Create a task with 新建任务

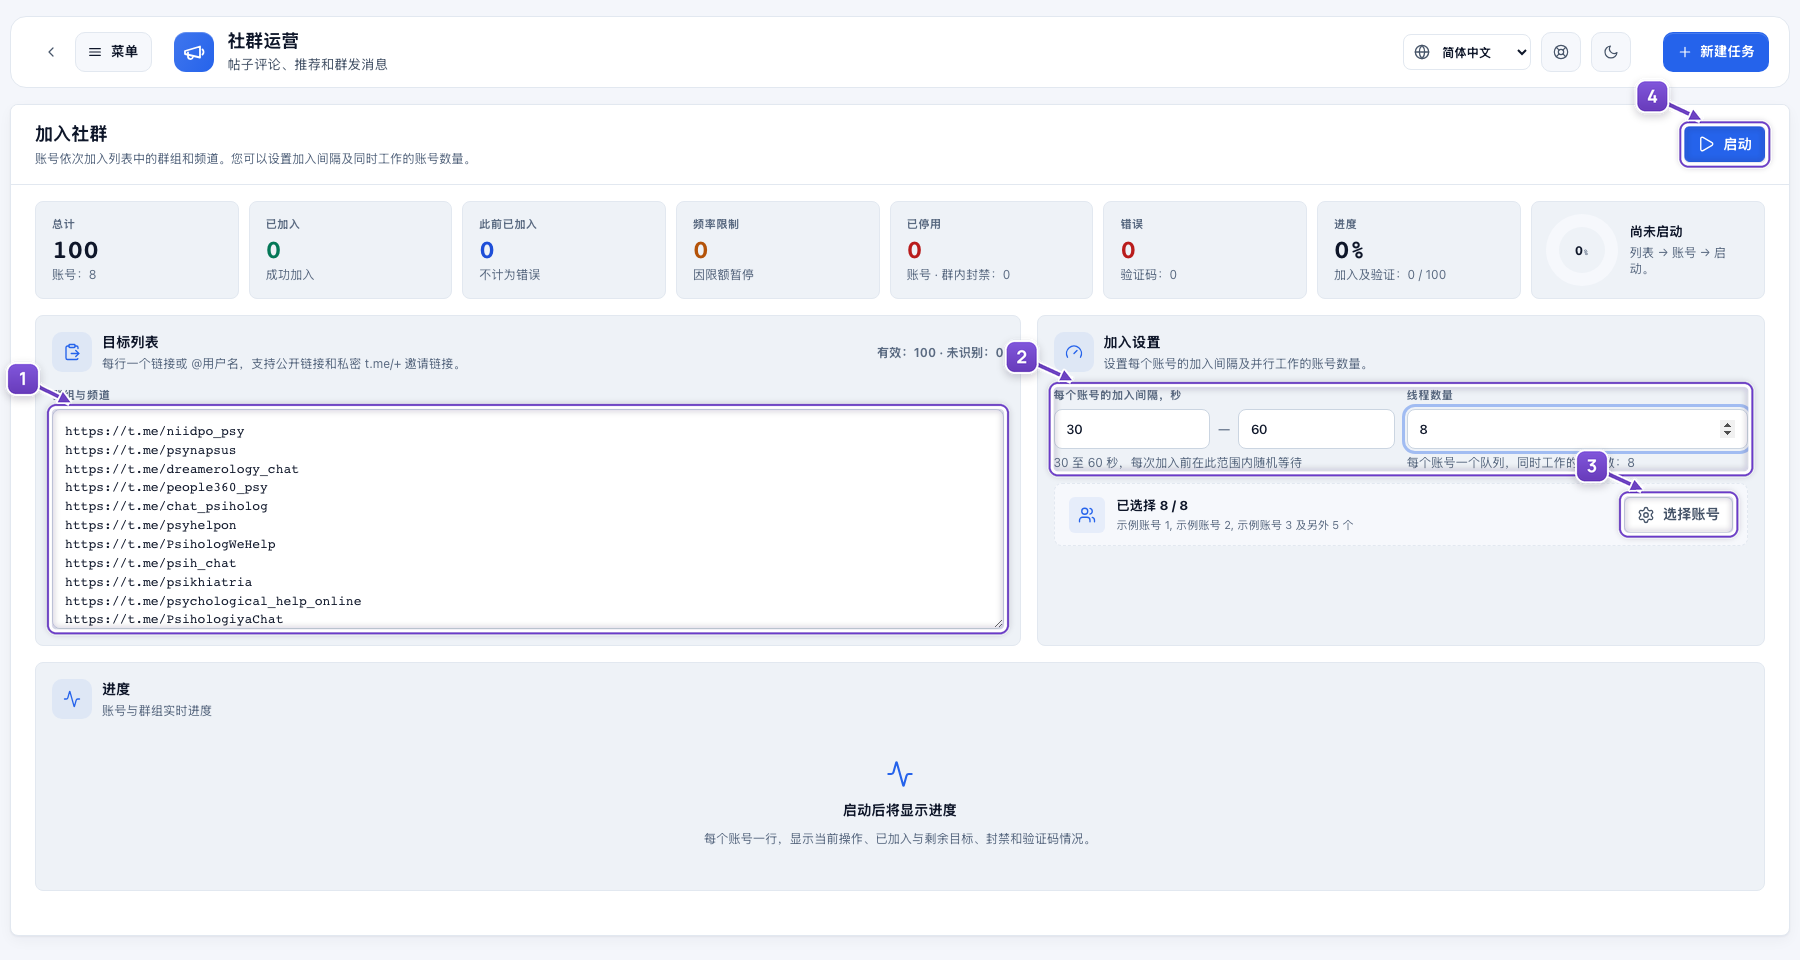pyautogui.click(x=1716, y=52)
